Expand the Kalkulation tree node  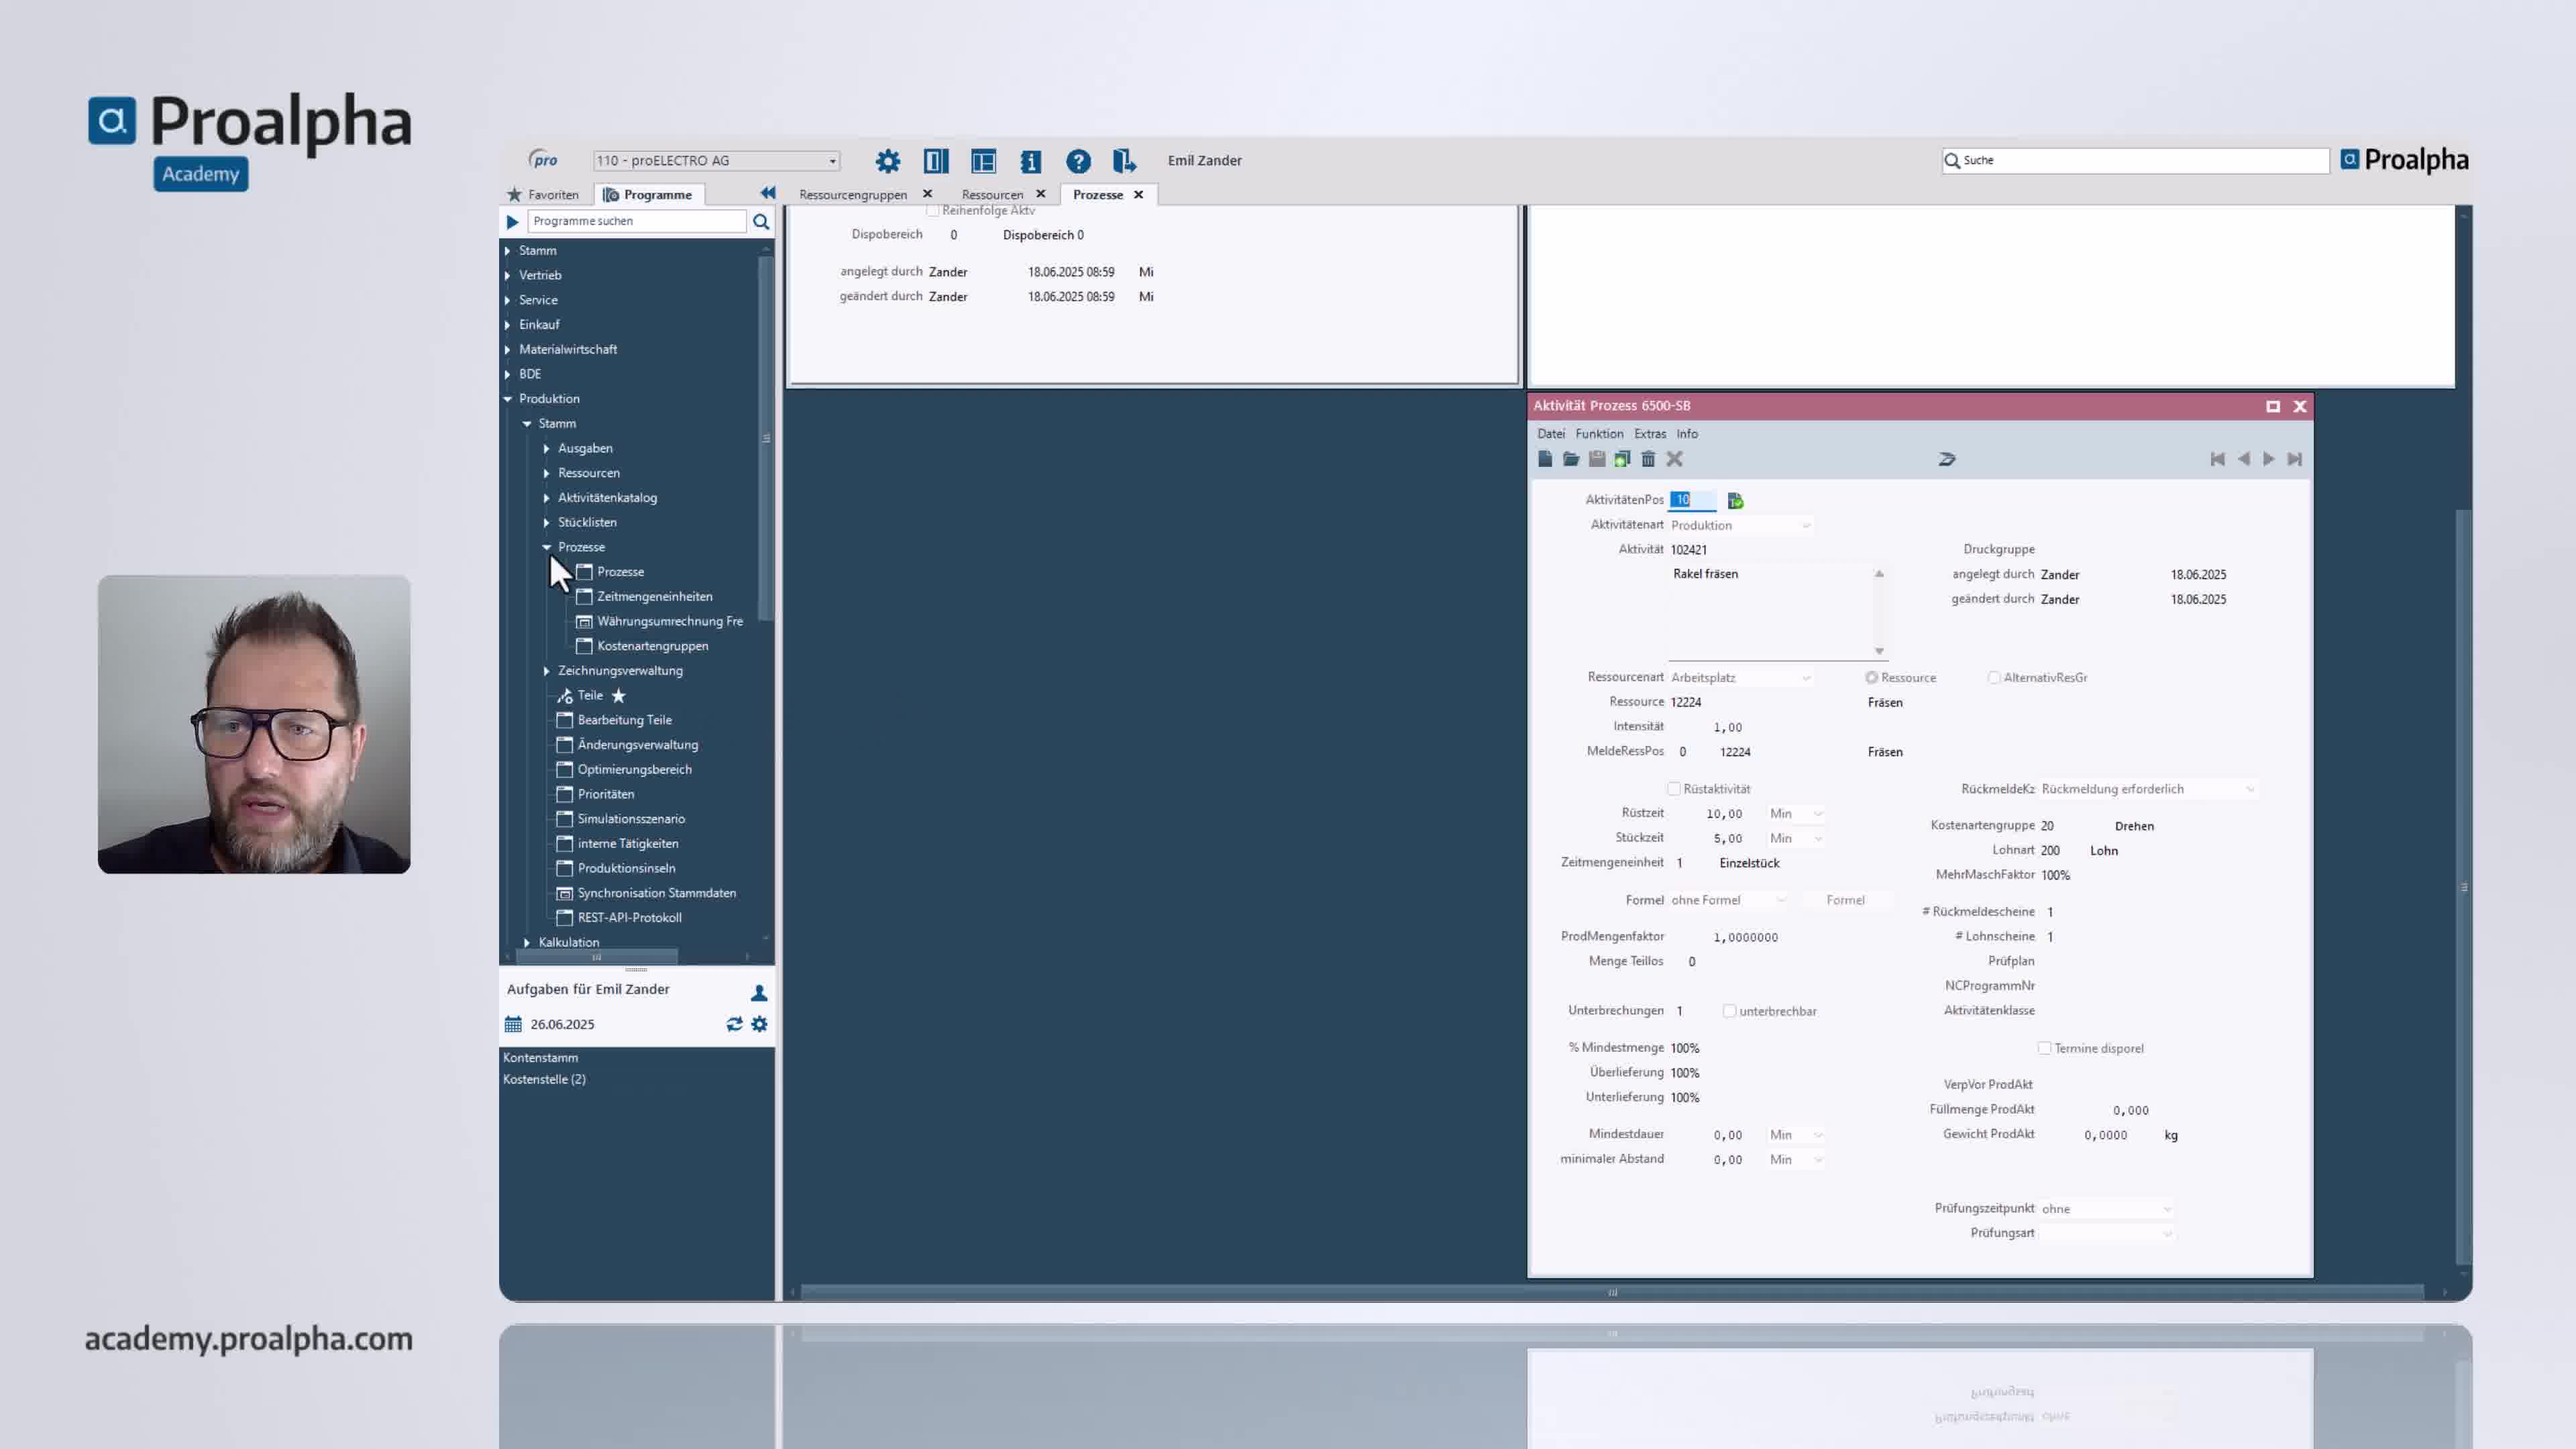[527, 942]
